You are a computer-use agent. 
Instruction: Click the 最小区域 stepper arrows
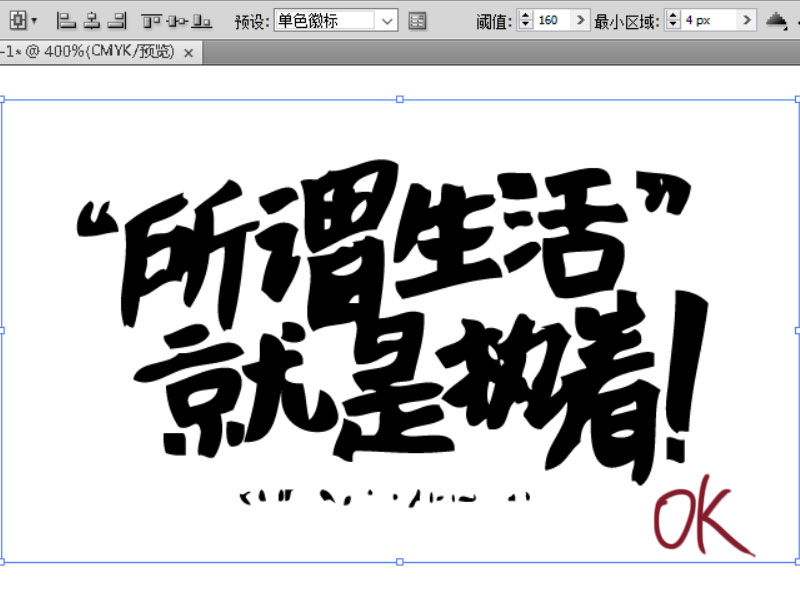673,20
